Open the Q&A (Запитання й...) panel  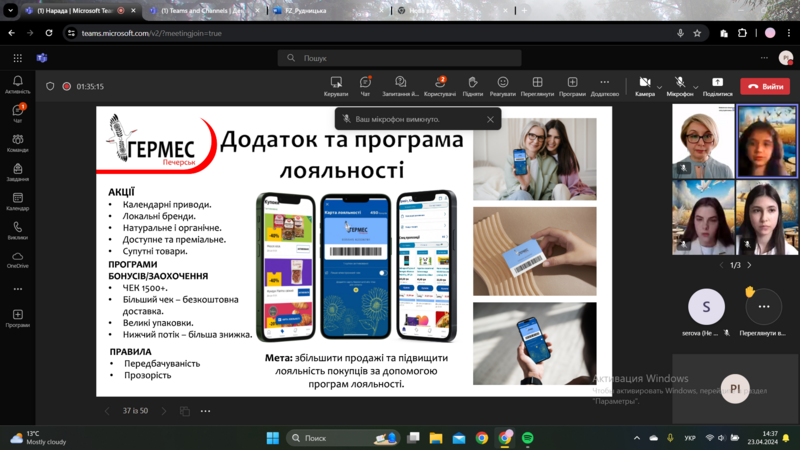pos(401,86)
